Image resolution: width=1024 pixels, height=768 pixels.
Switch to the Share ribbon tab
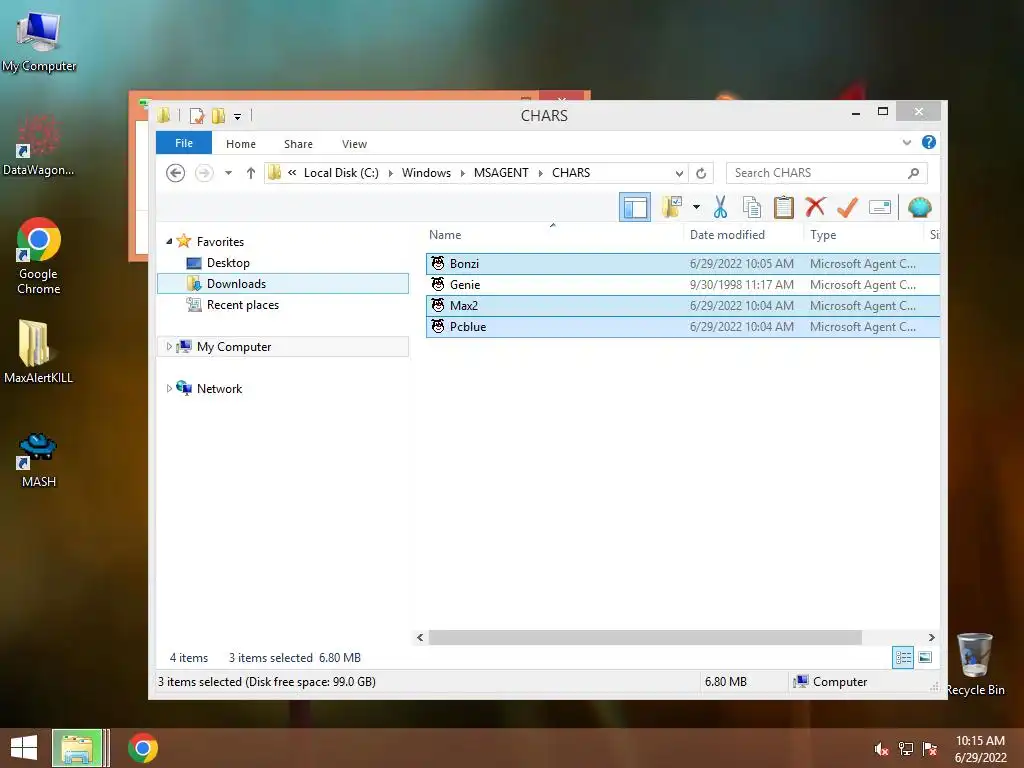pos(298,144)
